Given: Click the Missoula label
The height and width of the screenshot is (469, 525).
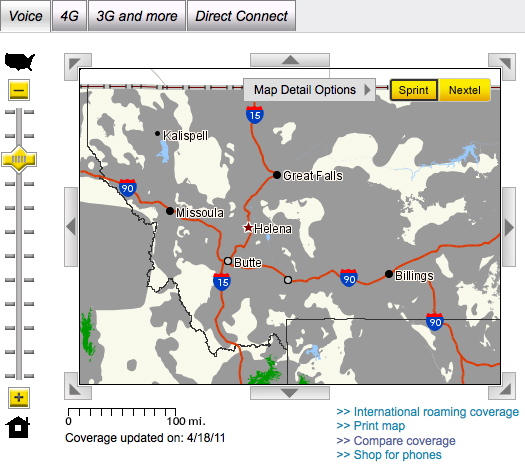Looking at the screenshot, I should pos(200,213).
